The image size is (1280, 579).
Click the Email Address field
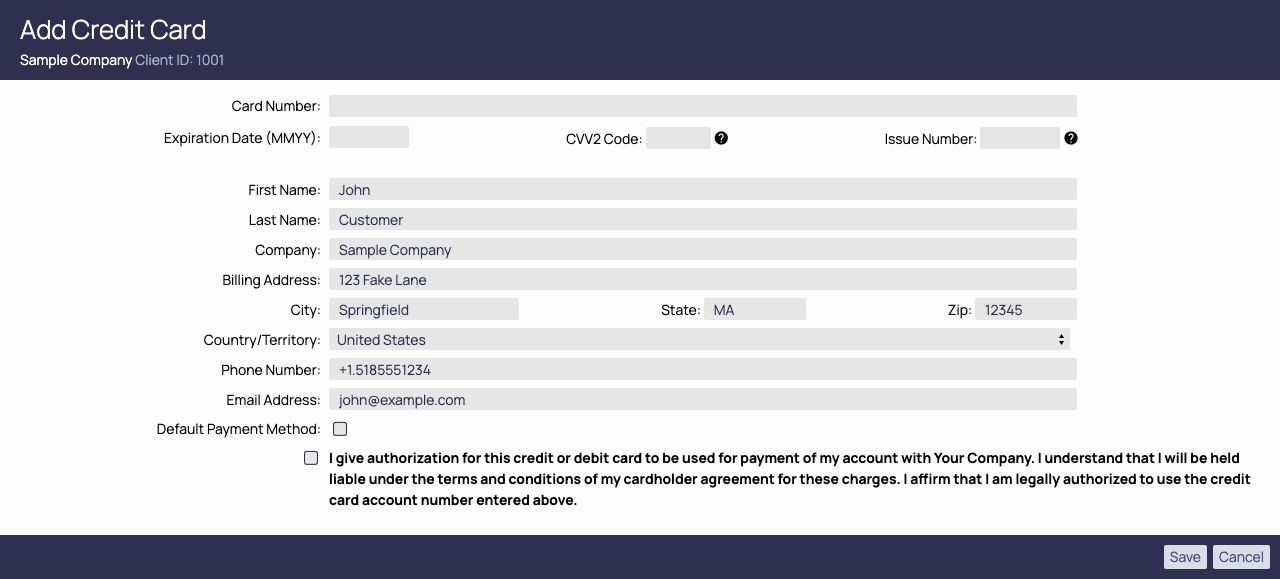703,400
